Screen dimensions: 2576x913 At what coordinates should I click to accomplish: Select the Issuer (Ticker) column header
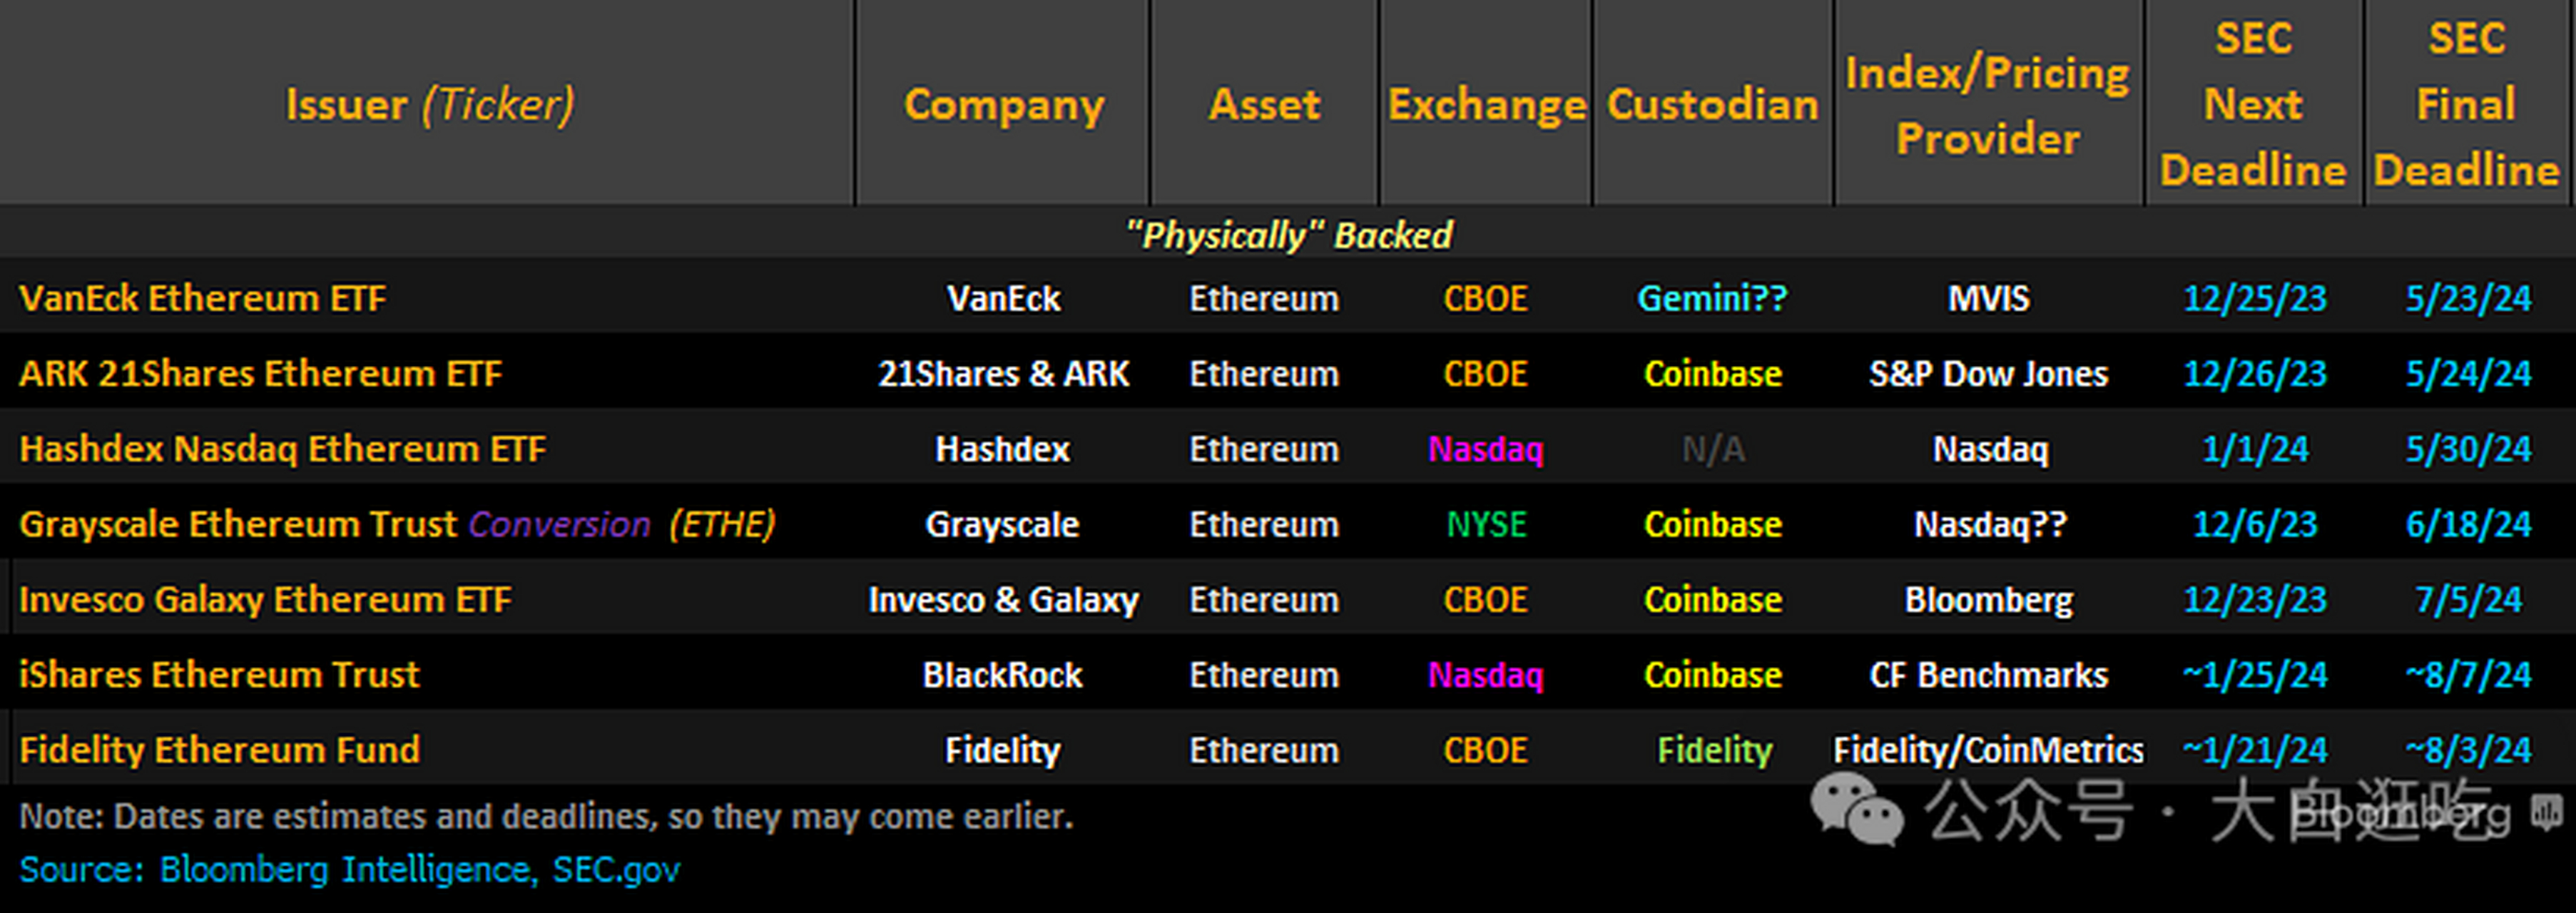point(430,104)
